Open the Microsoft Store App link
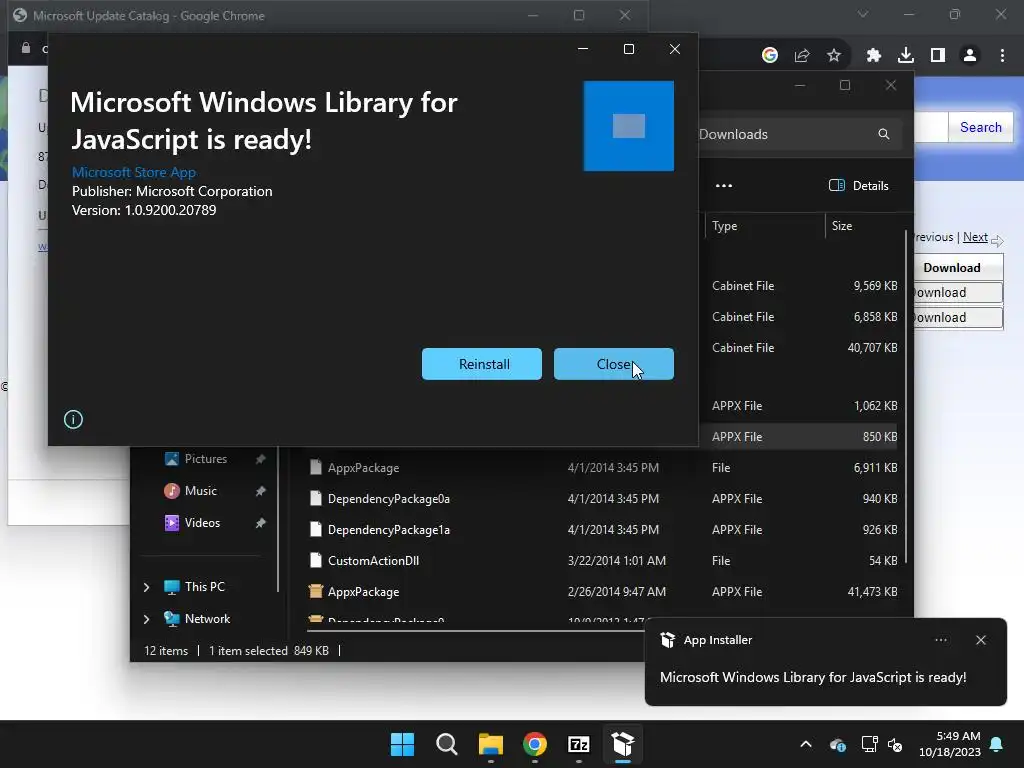The height and width of the screenshot is (768, 1024). (x=134, y=172)
